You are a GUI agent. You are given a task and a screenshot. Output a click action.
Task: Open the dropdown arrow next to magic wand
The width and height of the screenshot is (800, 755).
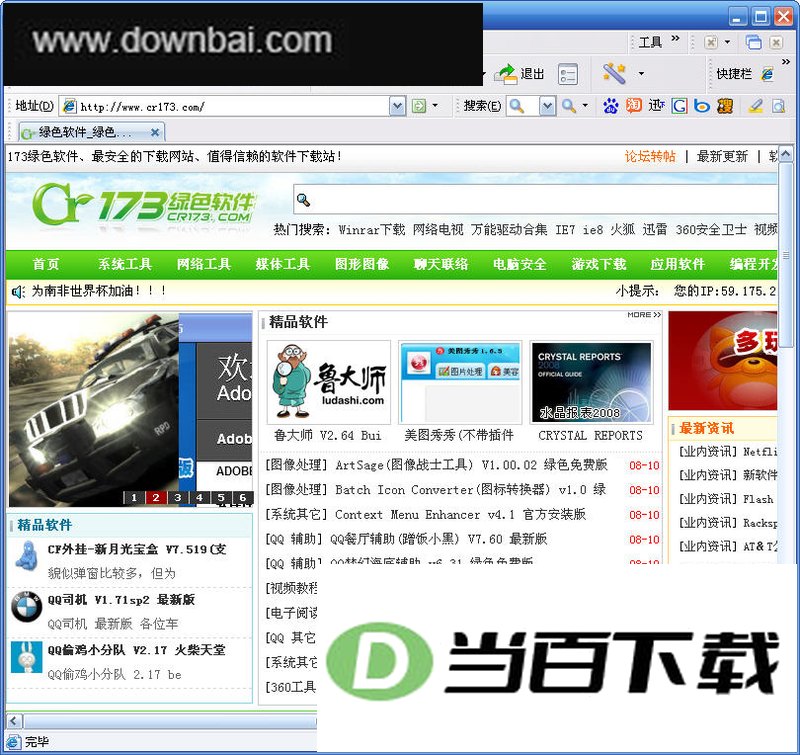pos(641,74)
